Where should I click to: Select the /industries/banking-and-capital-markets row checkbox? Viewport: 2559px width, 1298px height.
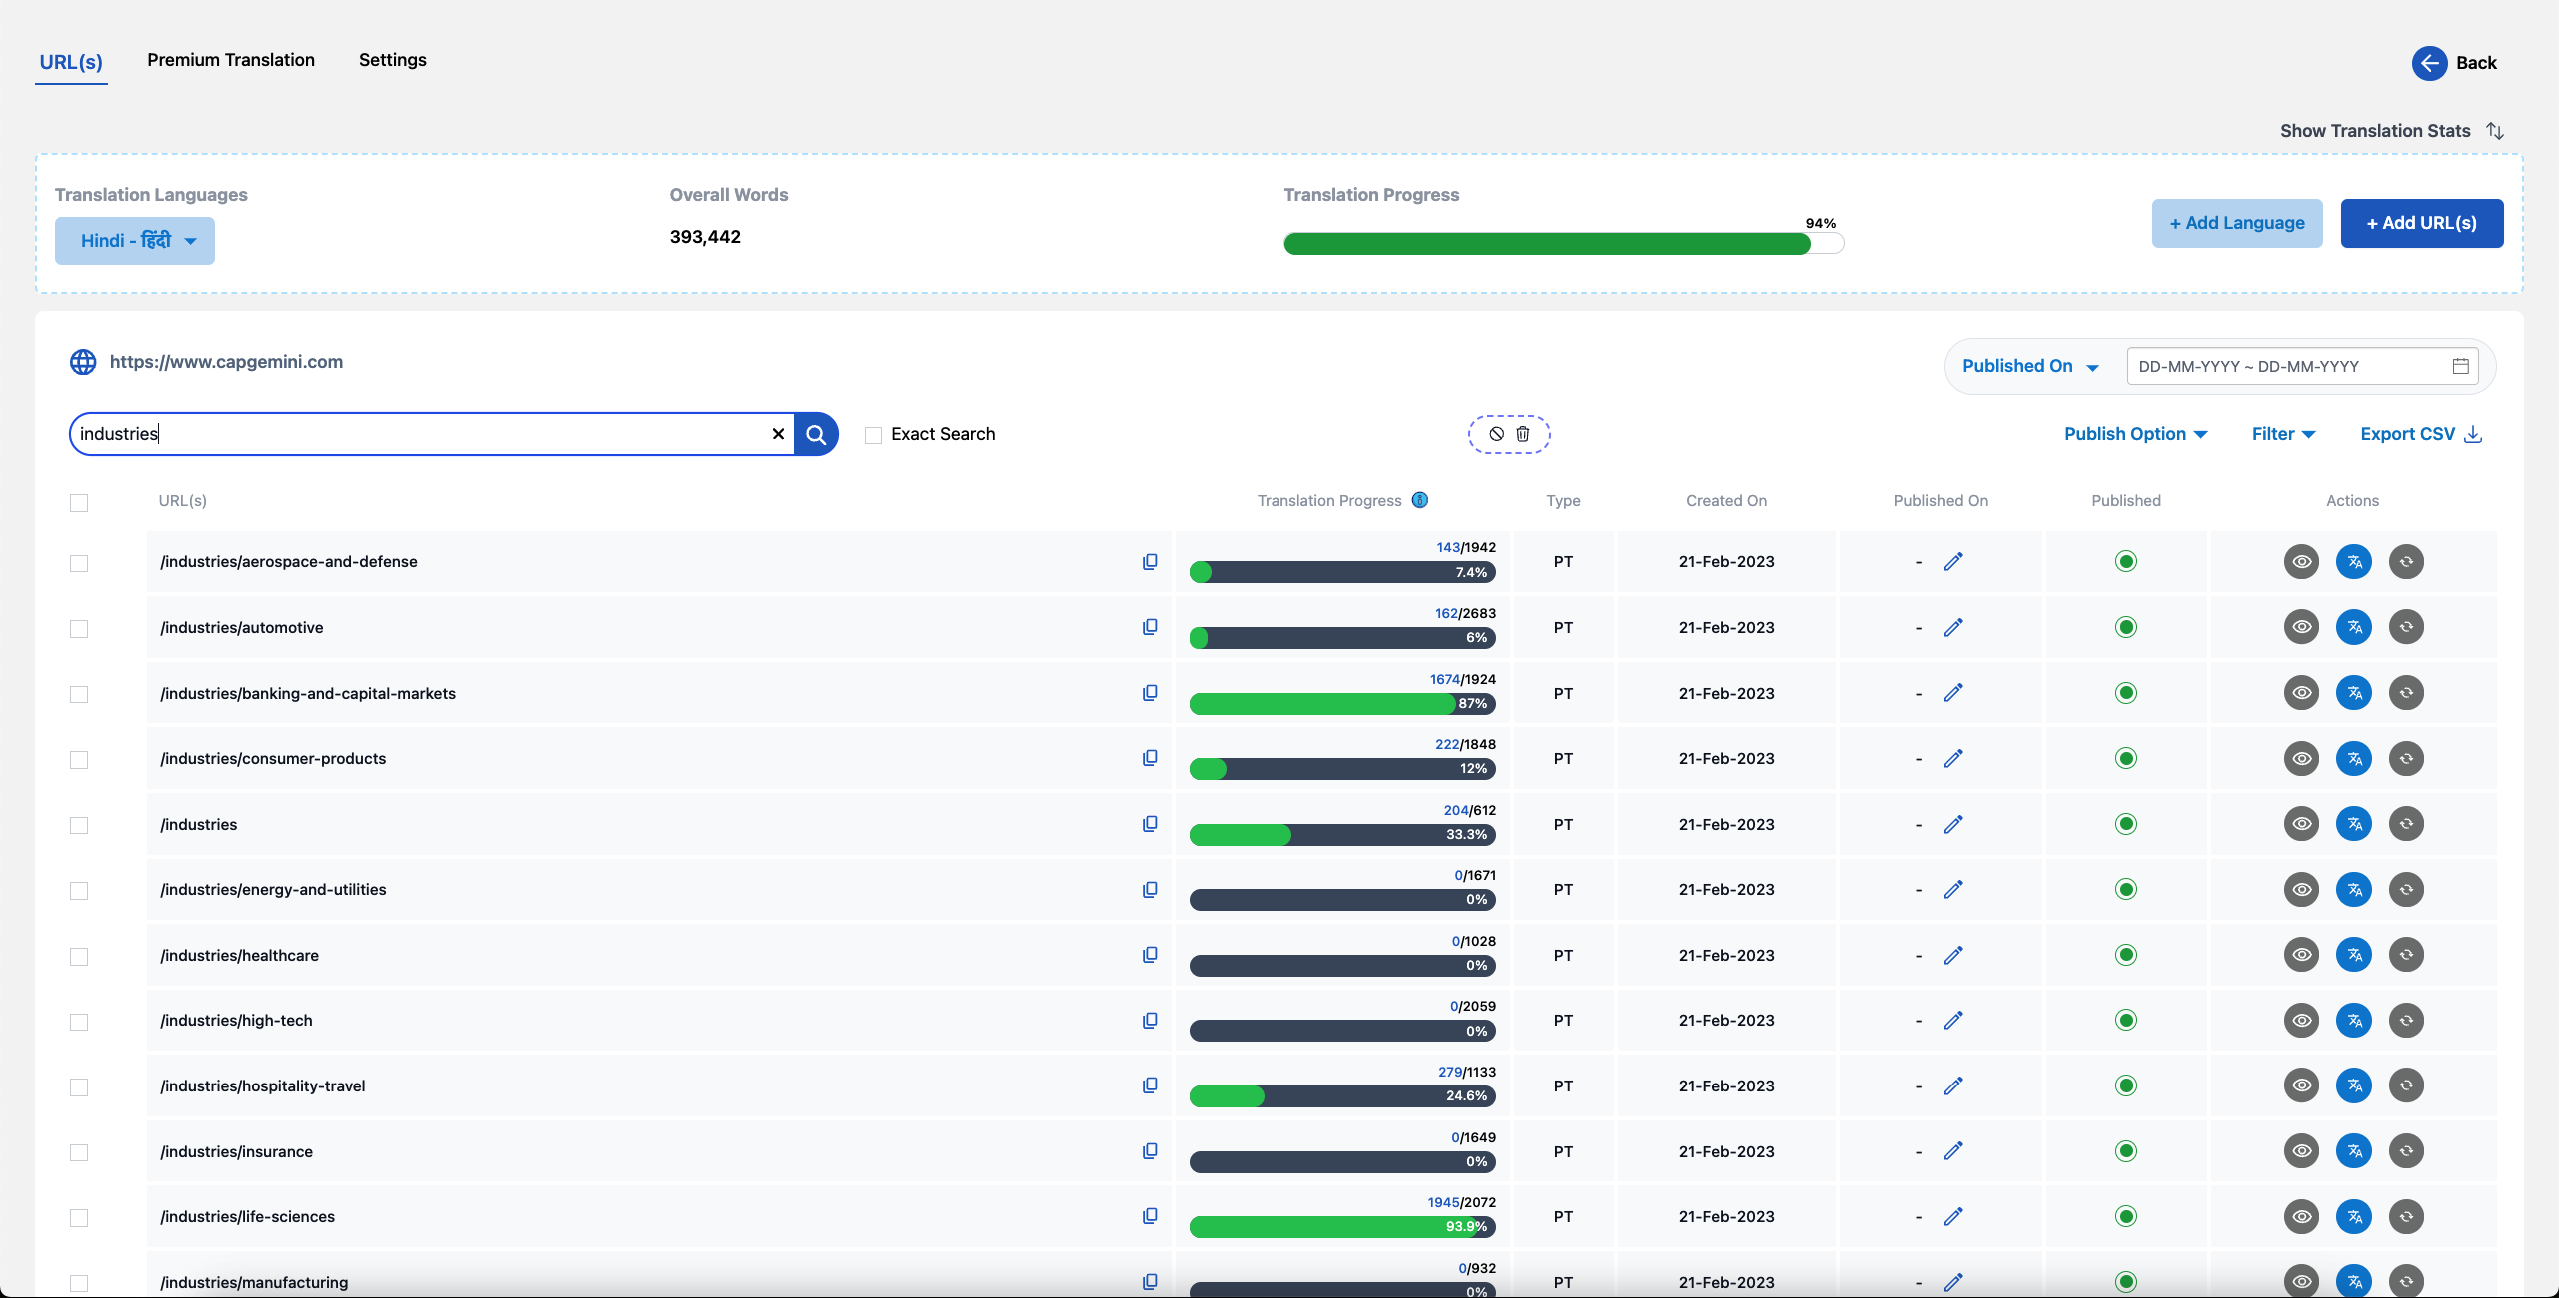pyautogui.click(x=79, y=694)
